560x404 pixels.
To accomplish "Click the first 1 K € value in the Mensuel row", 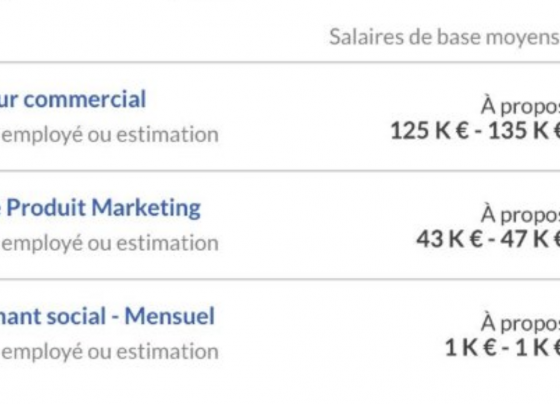I will point(471,347).
